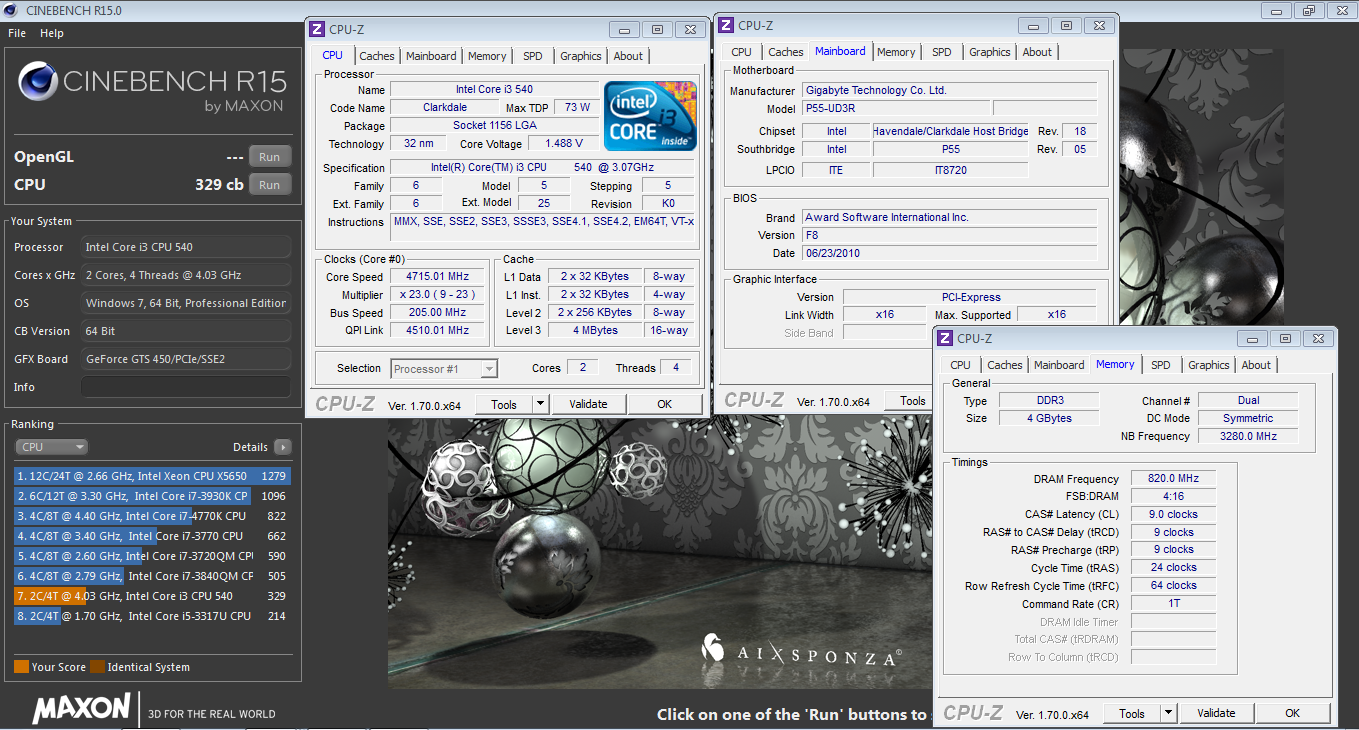
Task: Select Memory tab in Mainboard window
Action: pyautogui.click(x=896, y=52)
